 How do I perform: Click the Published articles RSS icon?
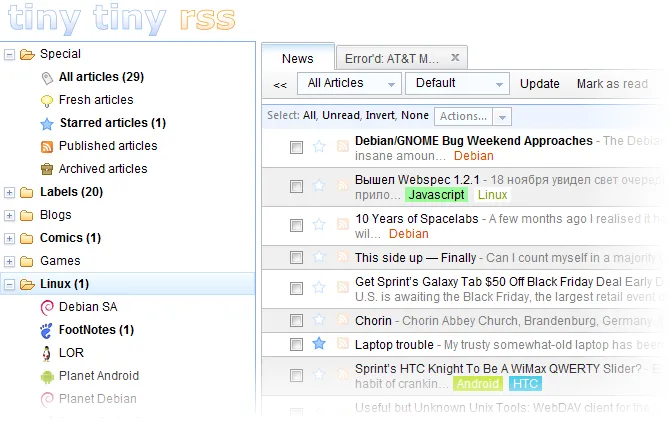[47, 147]
